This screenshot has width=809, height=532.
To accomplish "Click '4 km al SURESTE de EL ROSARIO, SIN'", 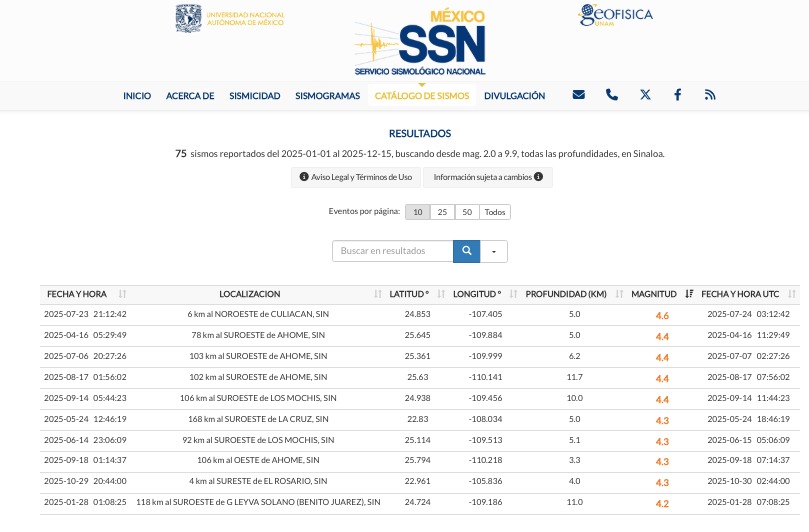I will [258, 481].
